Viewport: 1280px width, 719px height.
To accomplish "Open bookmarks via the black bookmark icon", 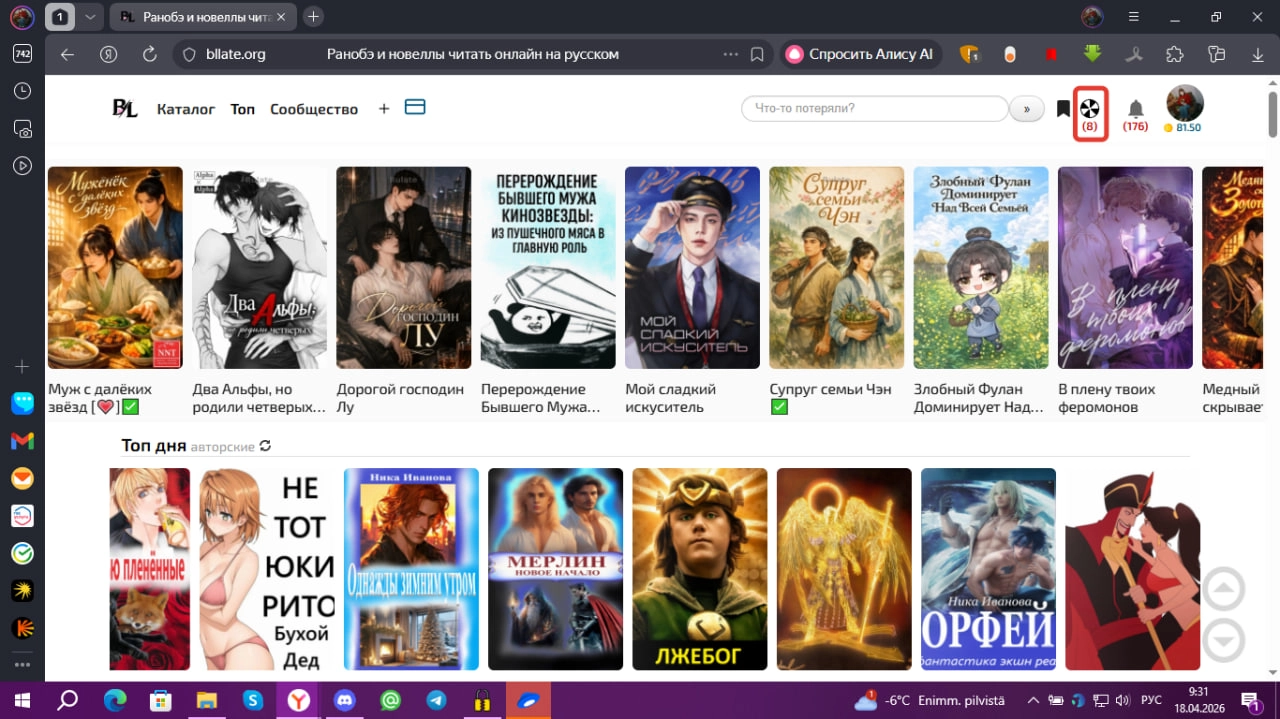I will point(1063,109).
